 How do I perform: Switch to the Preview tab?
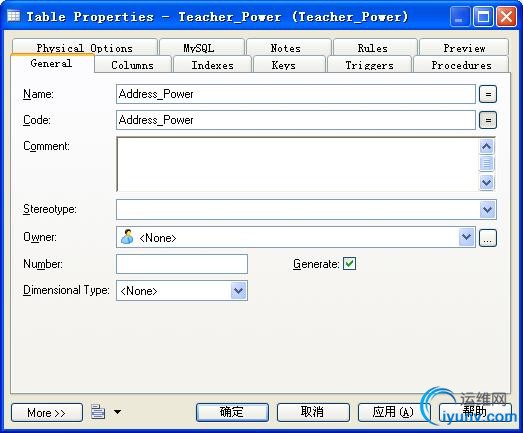tap(464, 48)
